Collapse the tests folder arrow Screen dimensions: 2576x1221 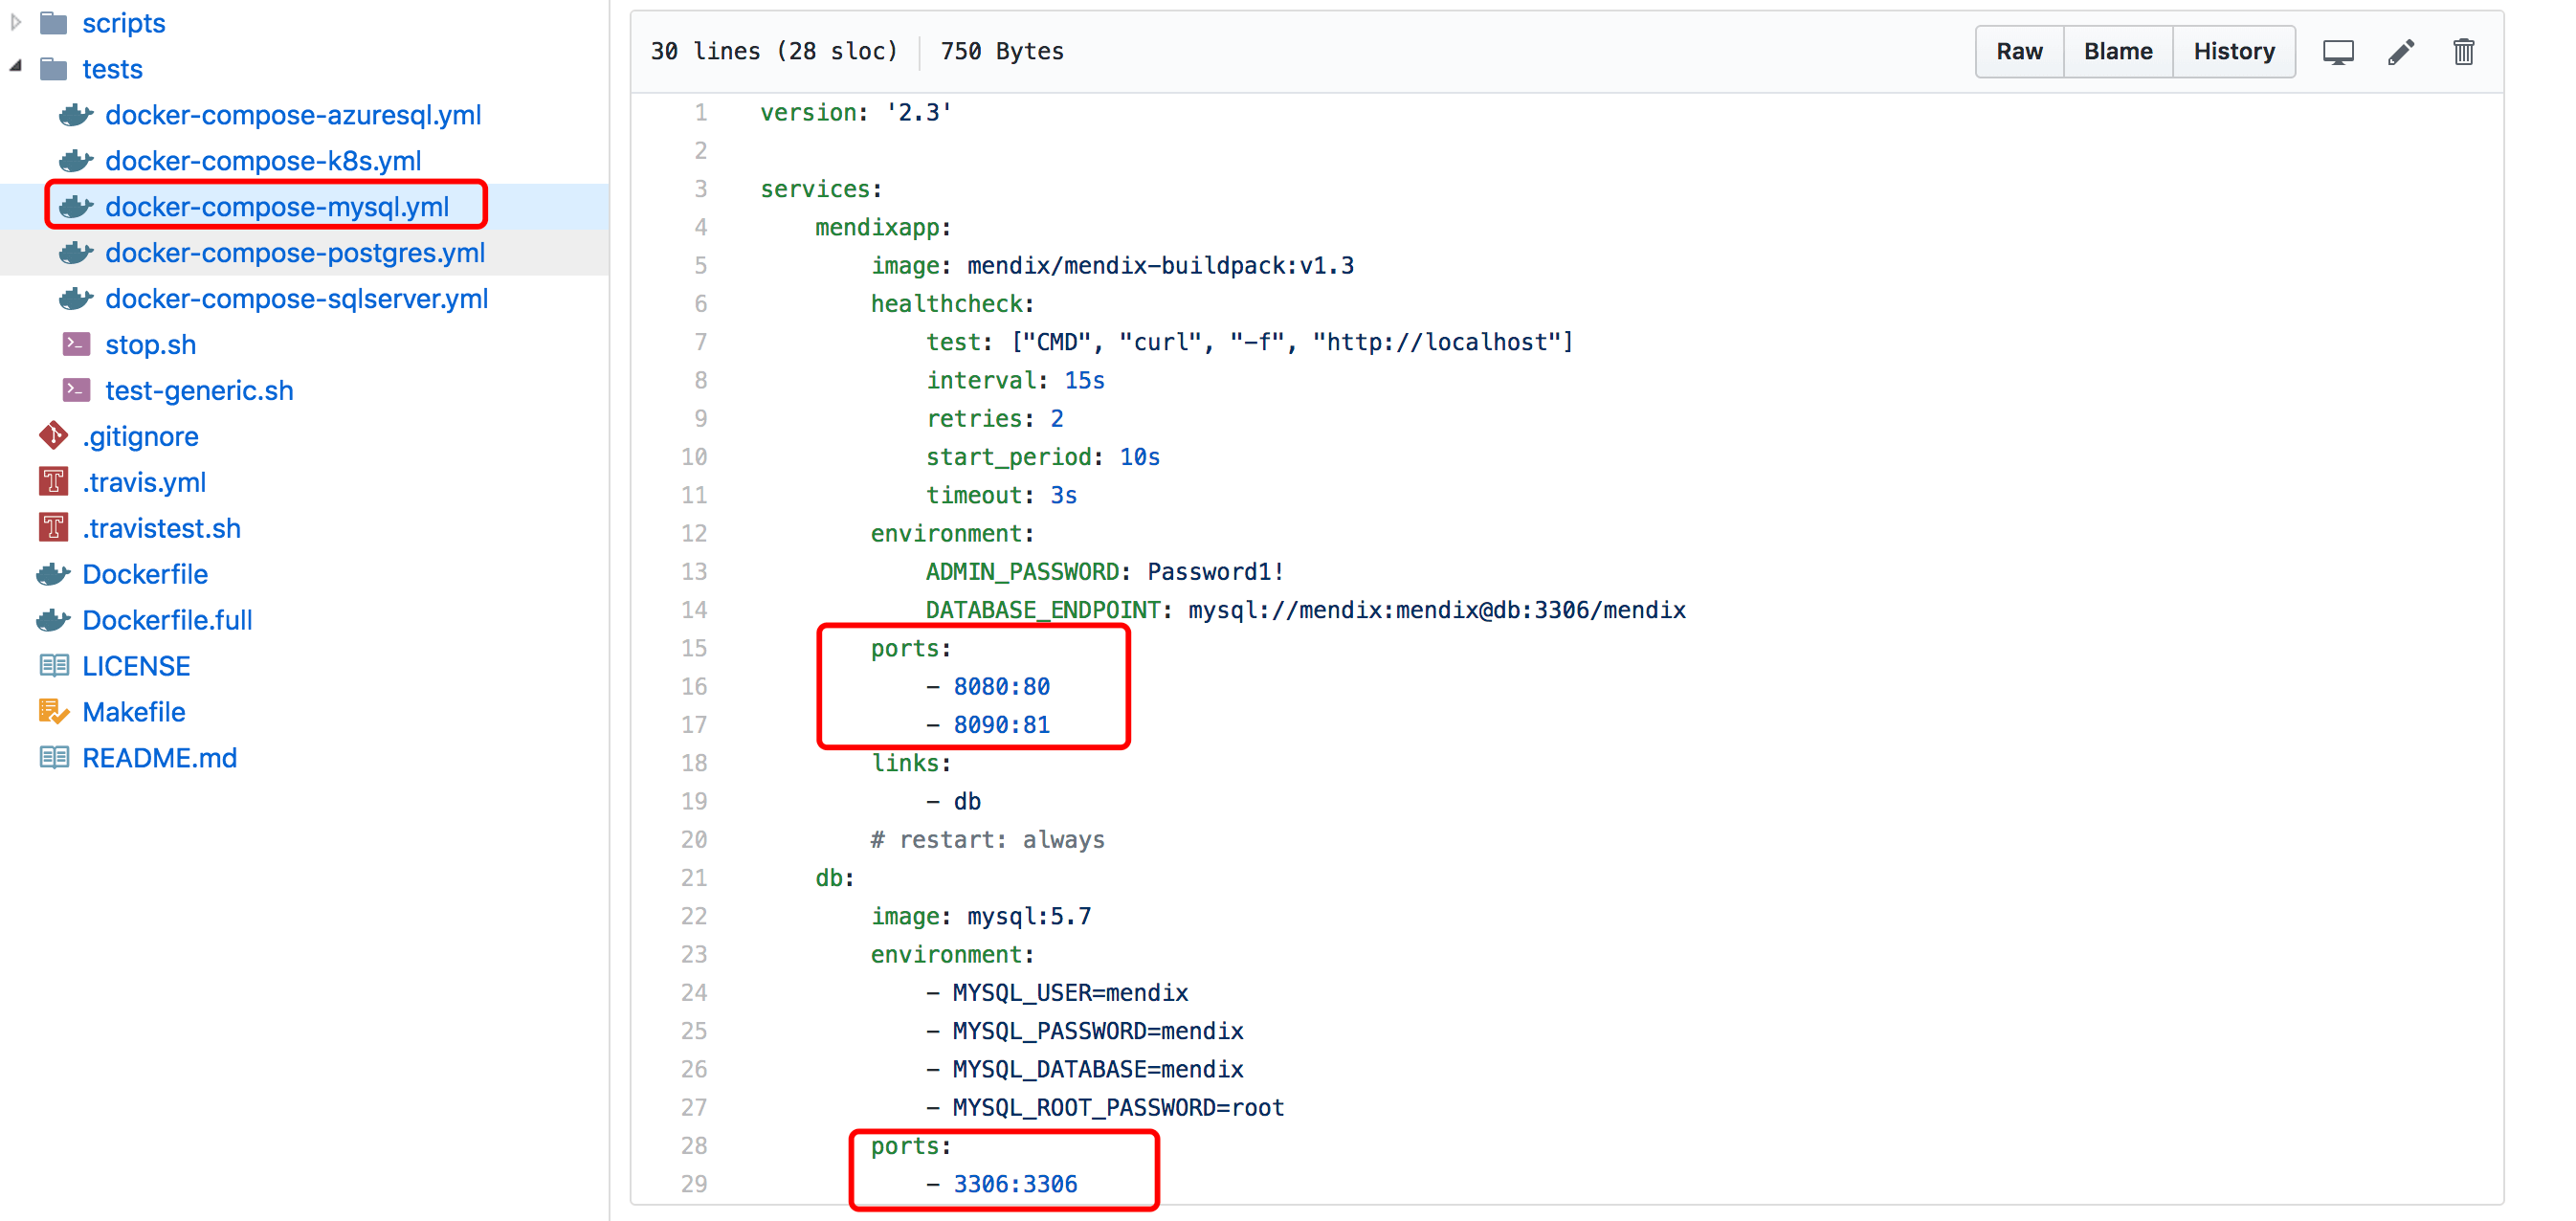16,67
